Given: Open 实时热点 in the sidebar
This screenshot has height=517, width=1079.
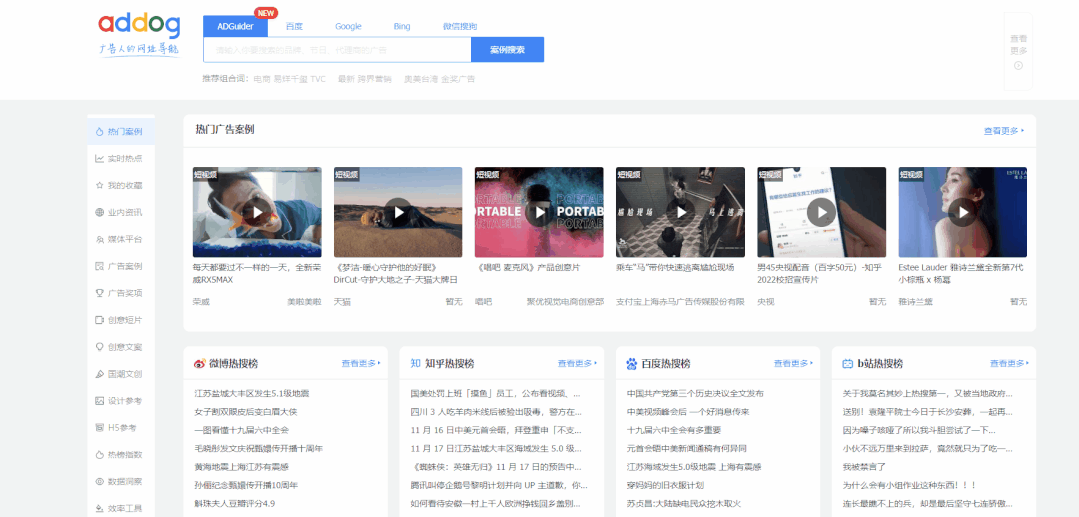Looking at the screenshot, I should 121,158.
